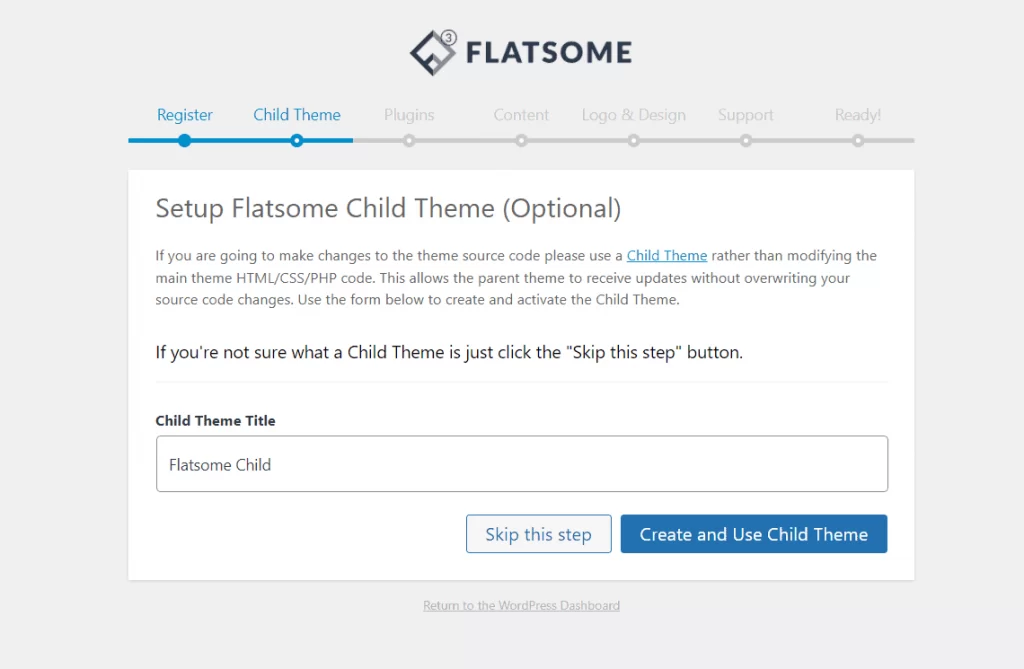Open the Child Theme documentation link

pyautogui.click(x=666, y=255)
